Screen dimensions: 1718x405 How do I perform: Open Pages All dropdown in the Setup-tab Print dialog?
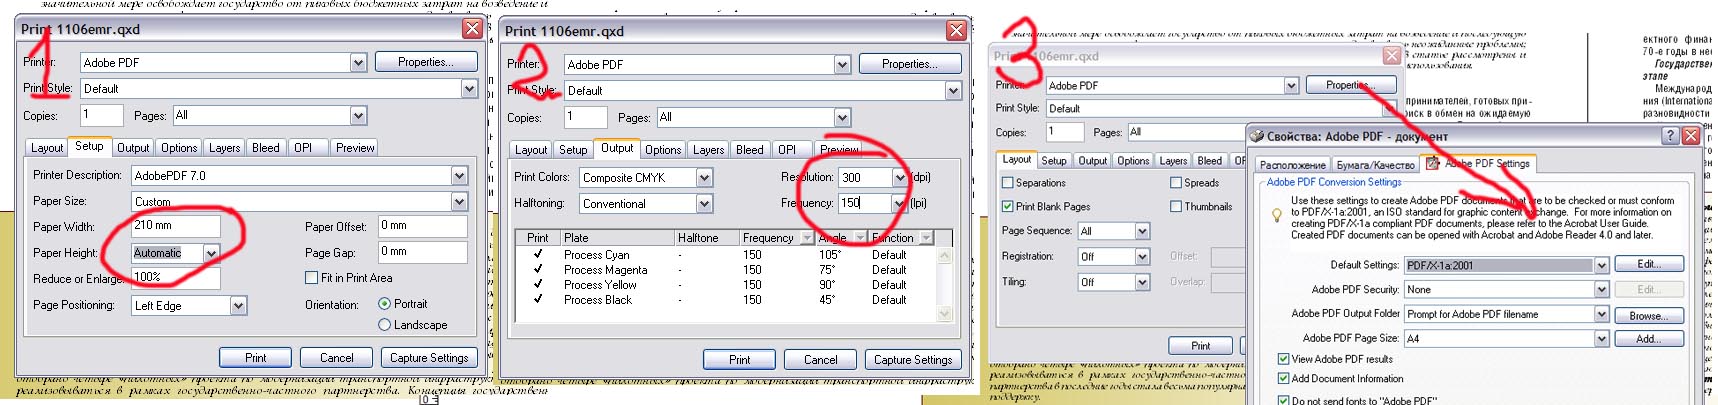click(358, 116)
